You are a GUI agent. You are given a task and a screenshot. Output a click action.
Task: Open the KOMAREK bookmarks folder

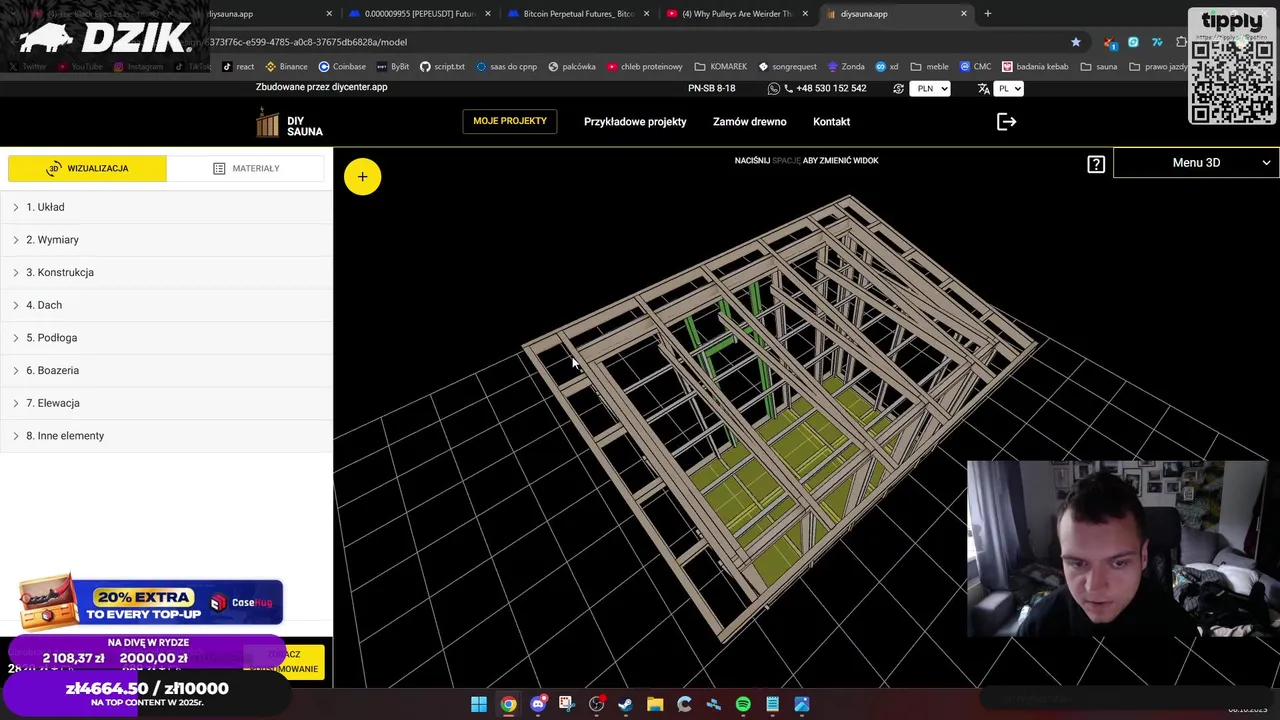pyautogui.click(x=720, y=67)
